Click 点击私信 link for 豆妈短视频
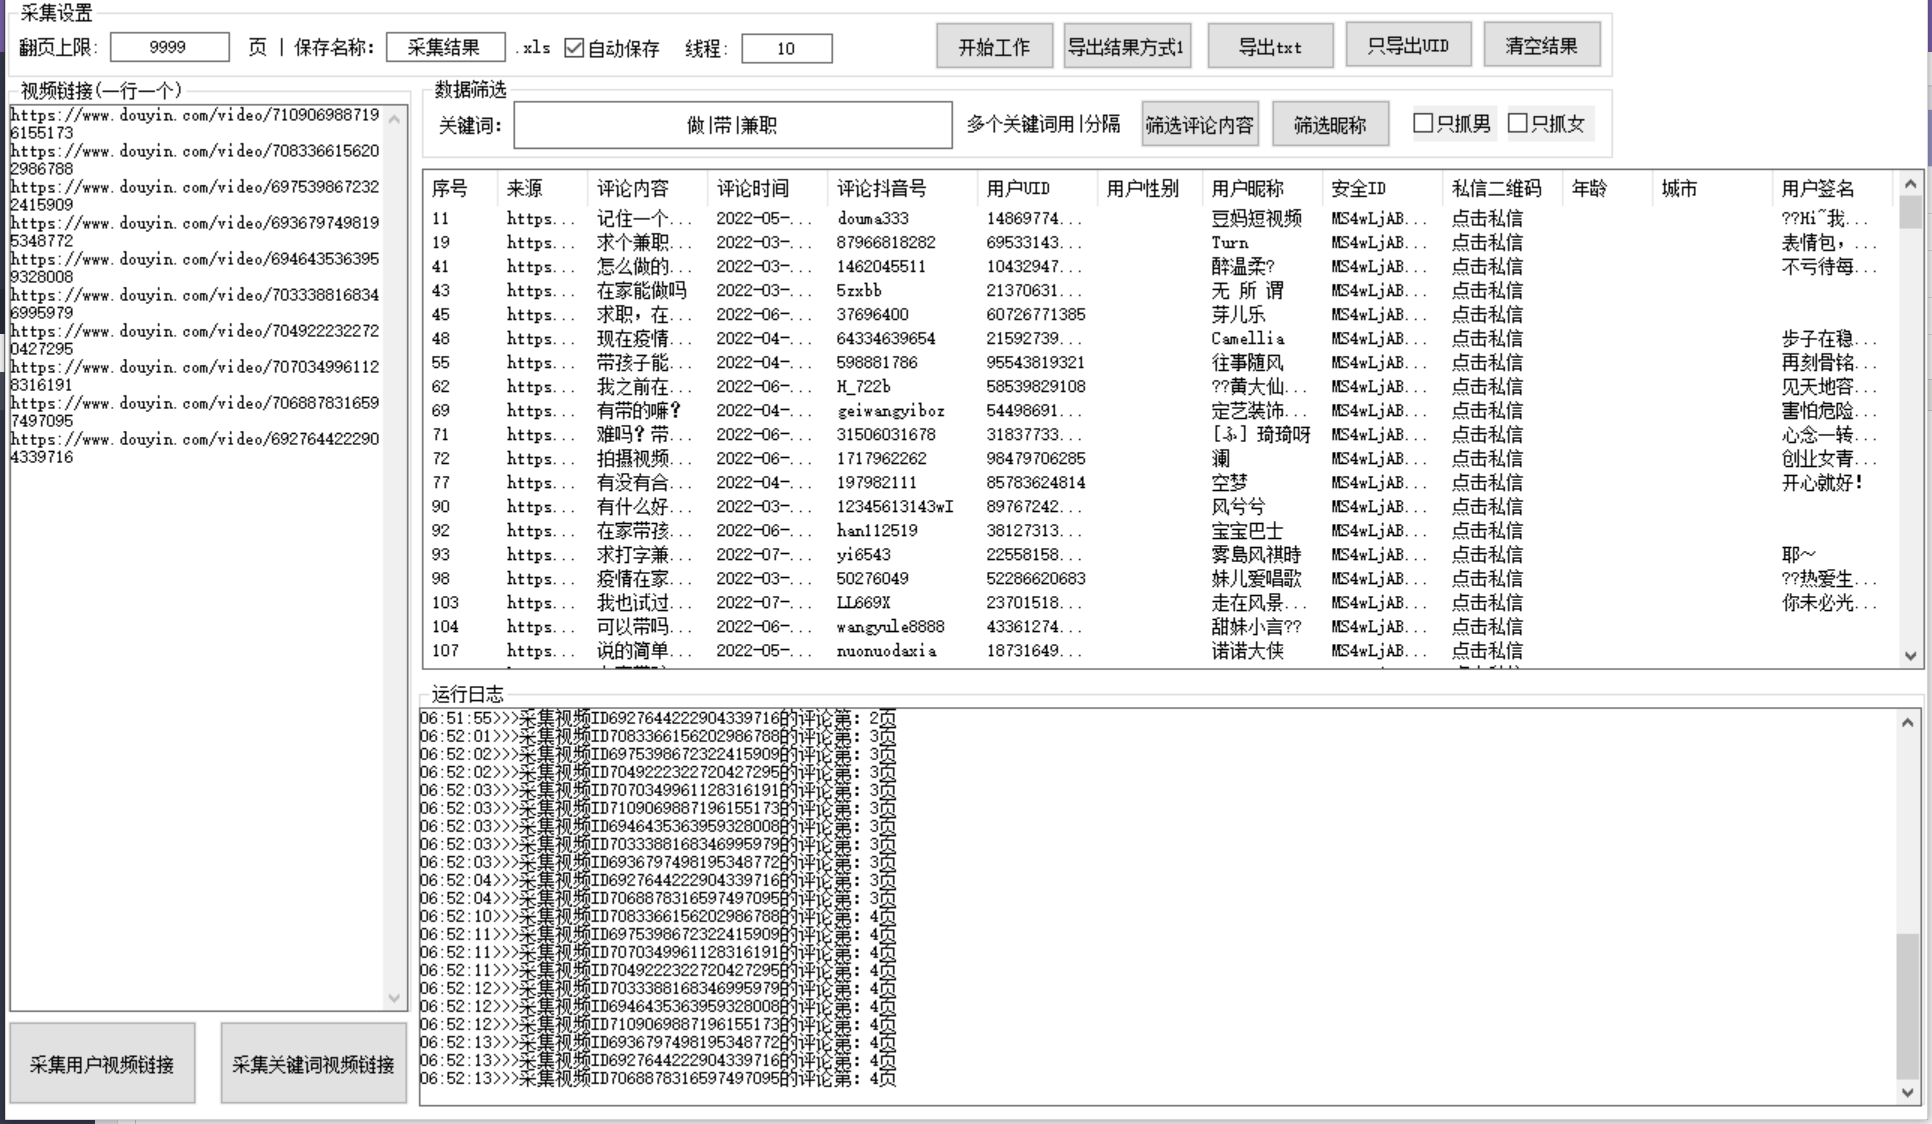Viewport: 1932px width, 1124px height. (1489, 219)
